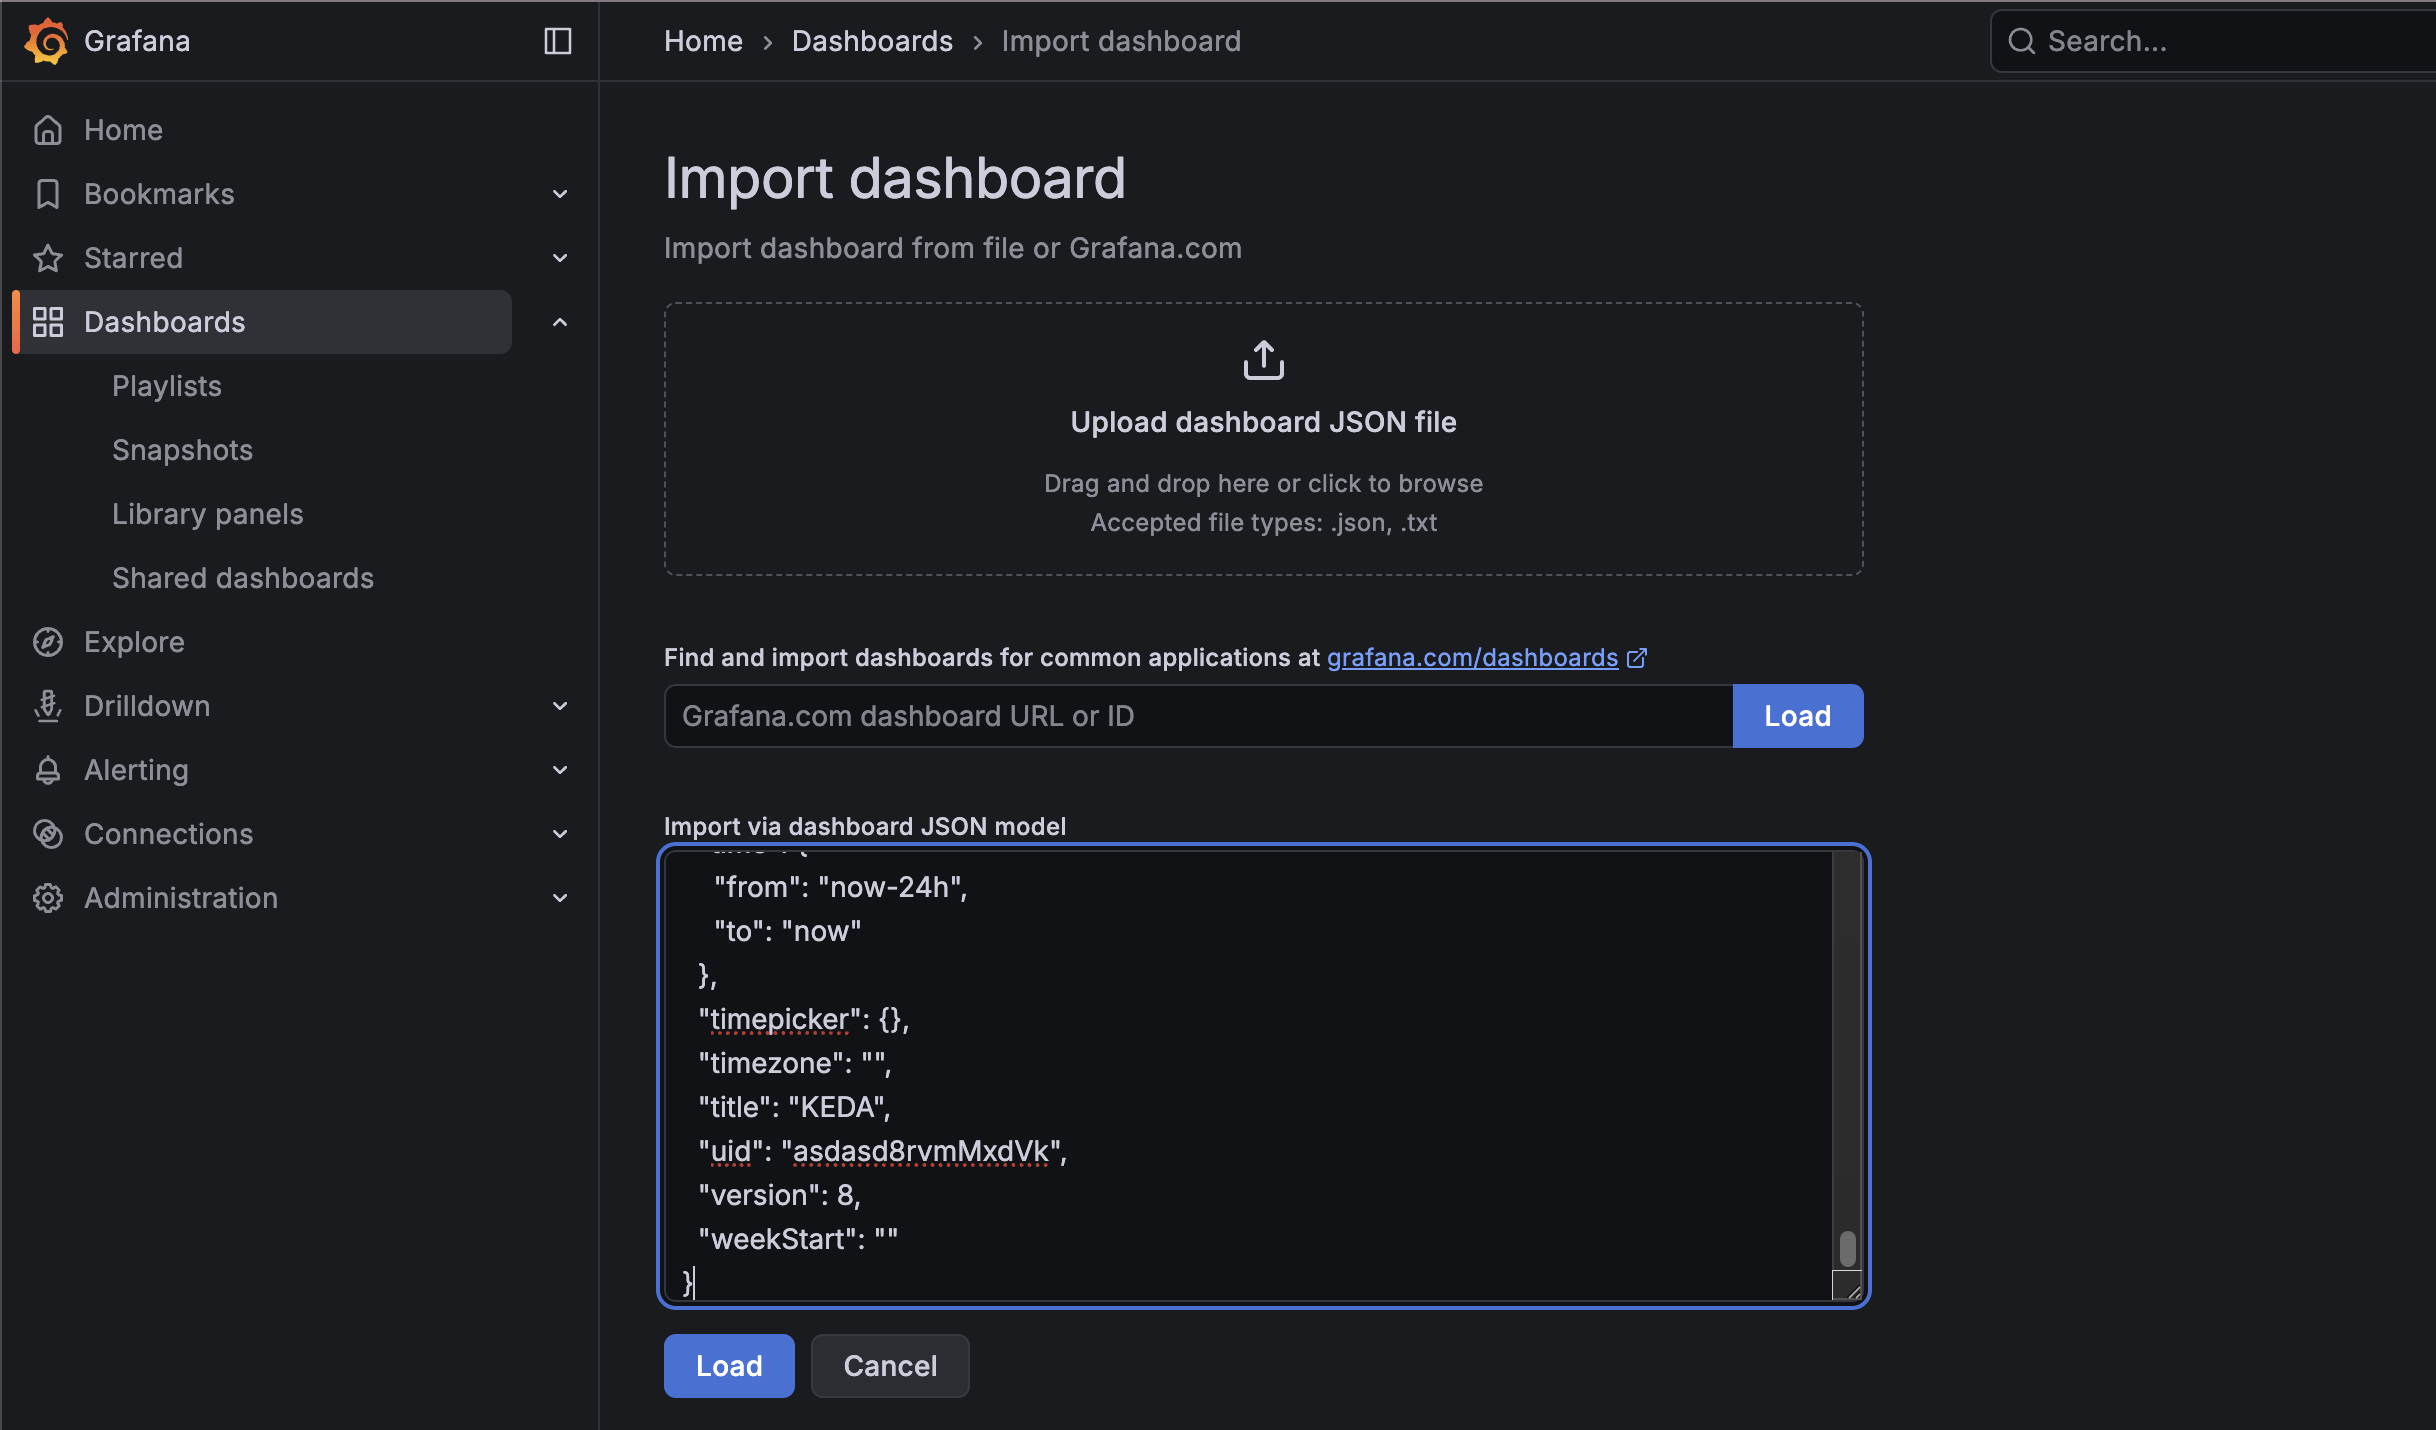Click the Drilldown icon in sidebar
The width and height of the screenshot is (2436, 1430).
48,706
